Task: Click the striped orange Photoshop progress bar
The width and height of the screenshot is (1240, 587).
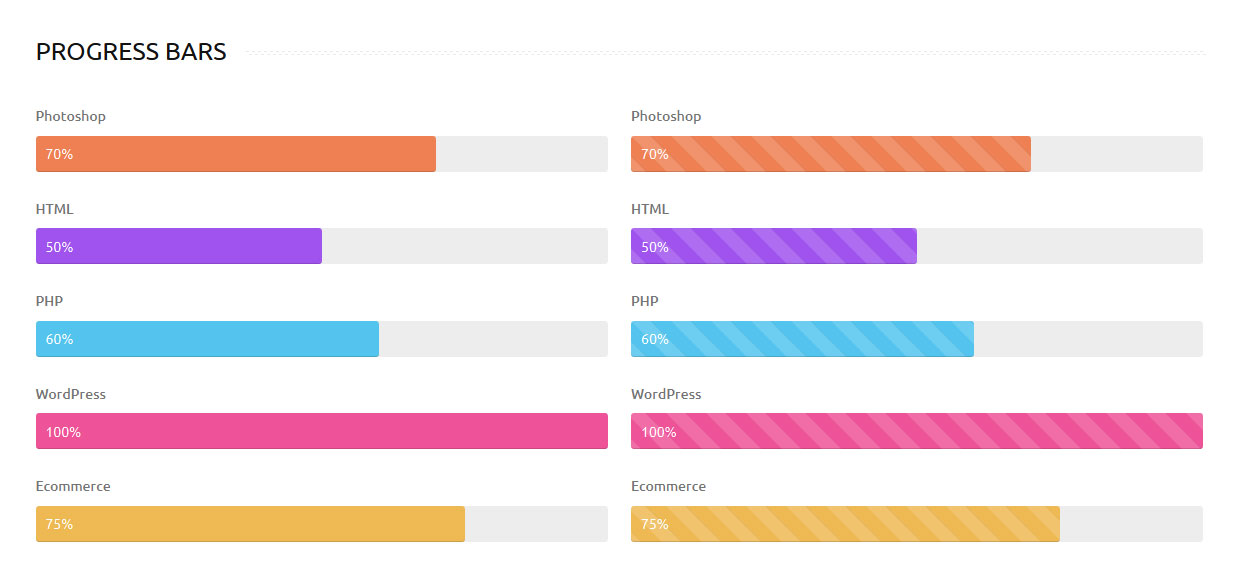Action: [830, 154]
